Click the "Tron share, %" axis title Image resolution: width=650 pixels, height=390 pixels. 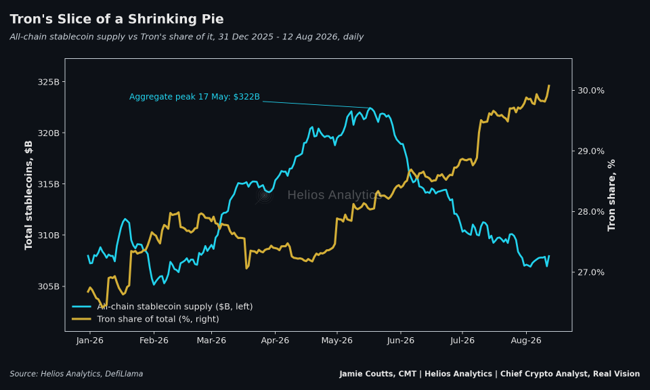[x=611, y=195]
